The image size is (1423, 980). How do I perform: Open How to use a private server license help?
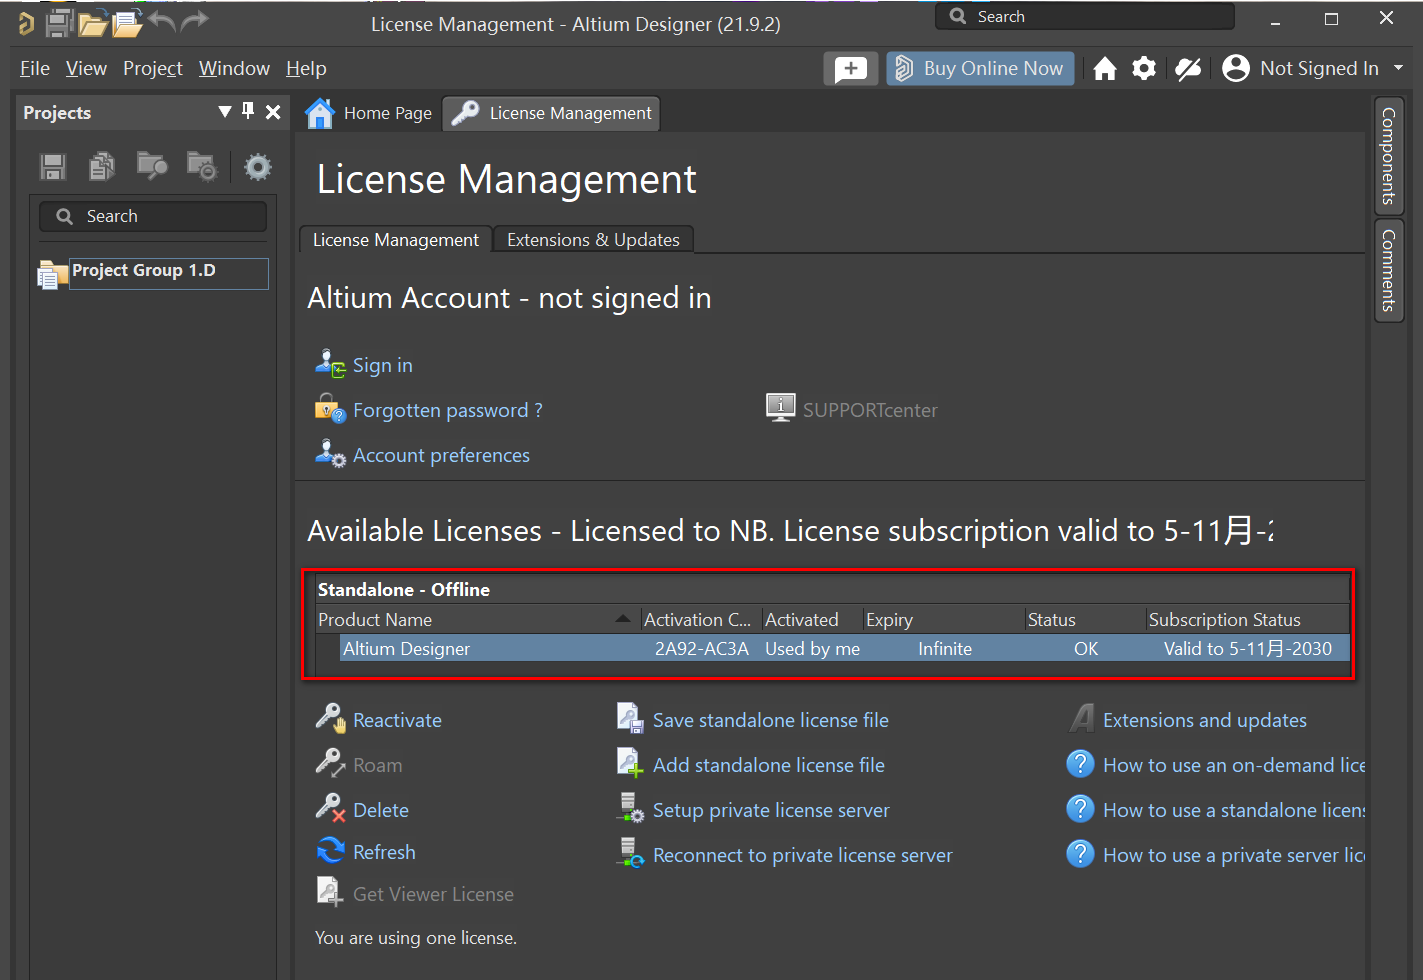[1234, 855]
